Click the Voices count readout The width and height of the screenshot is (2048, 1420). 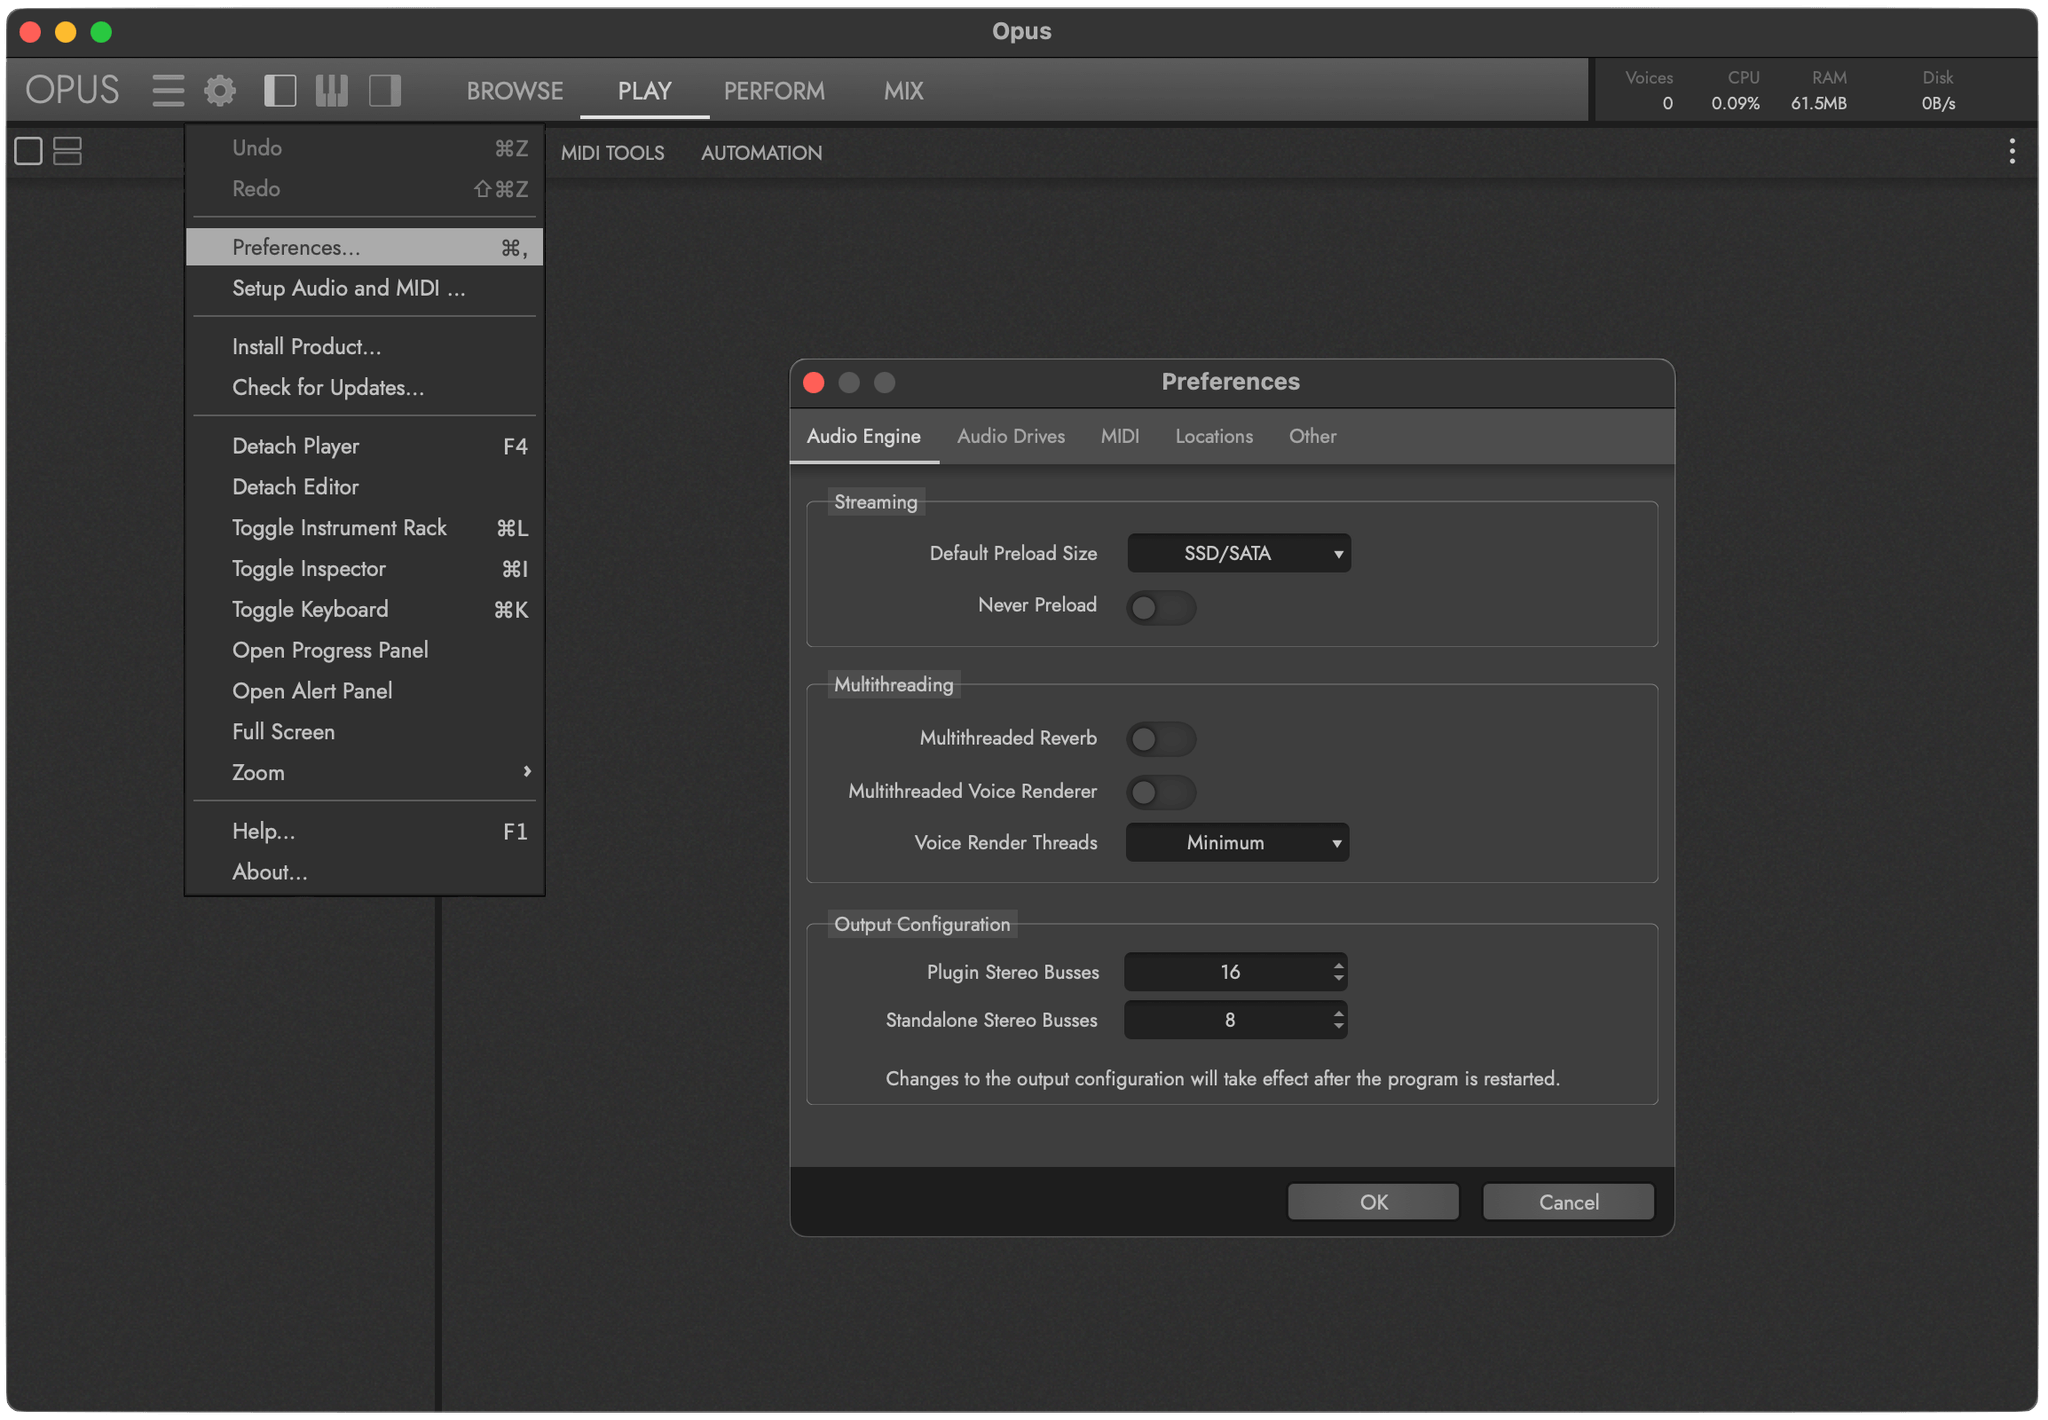pyautogui.click(x=1650, y=91)
